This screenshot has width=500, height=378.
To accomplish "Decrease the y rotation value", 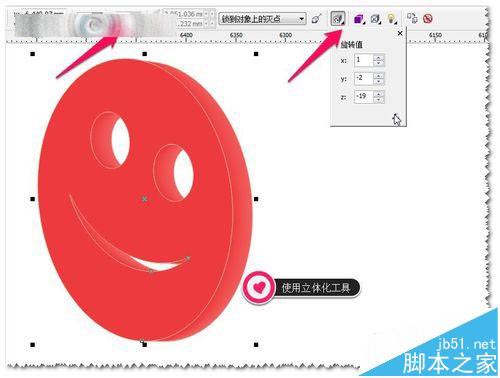I will coord(379,82).
